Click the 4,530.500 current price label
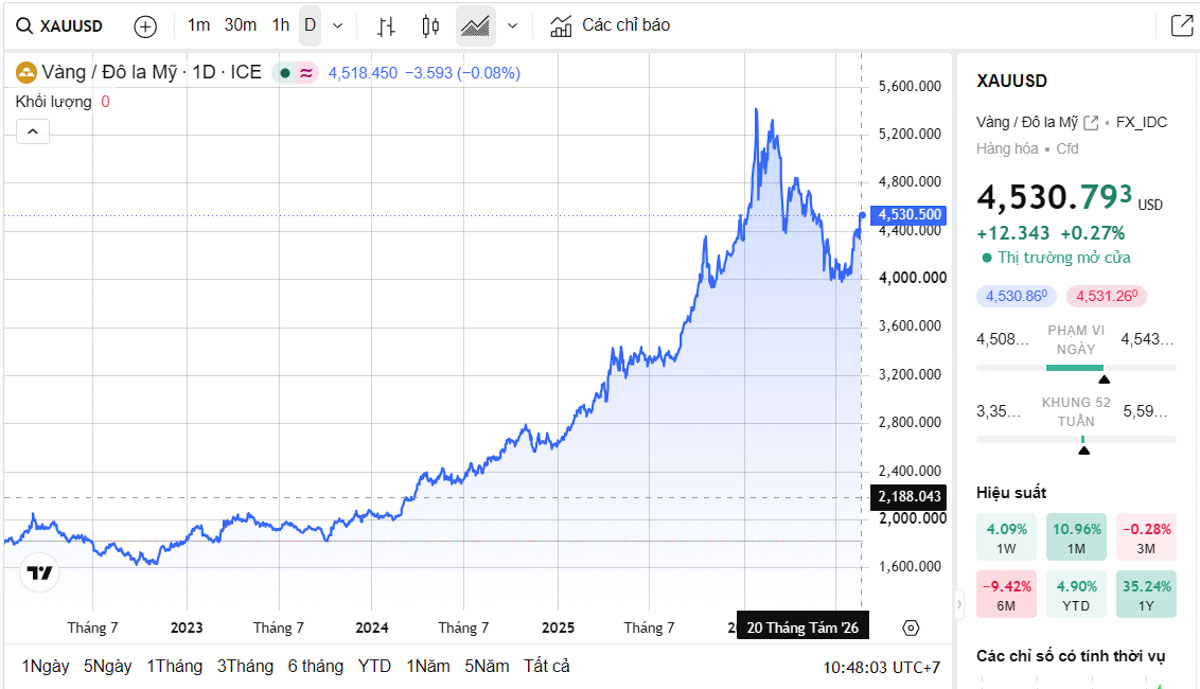The width and height of the screenshot is (1200, 689). (x=908, y=215)
